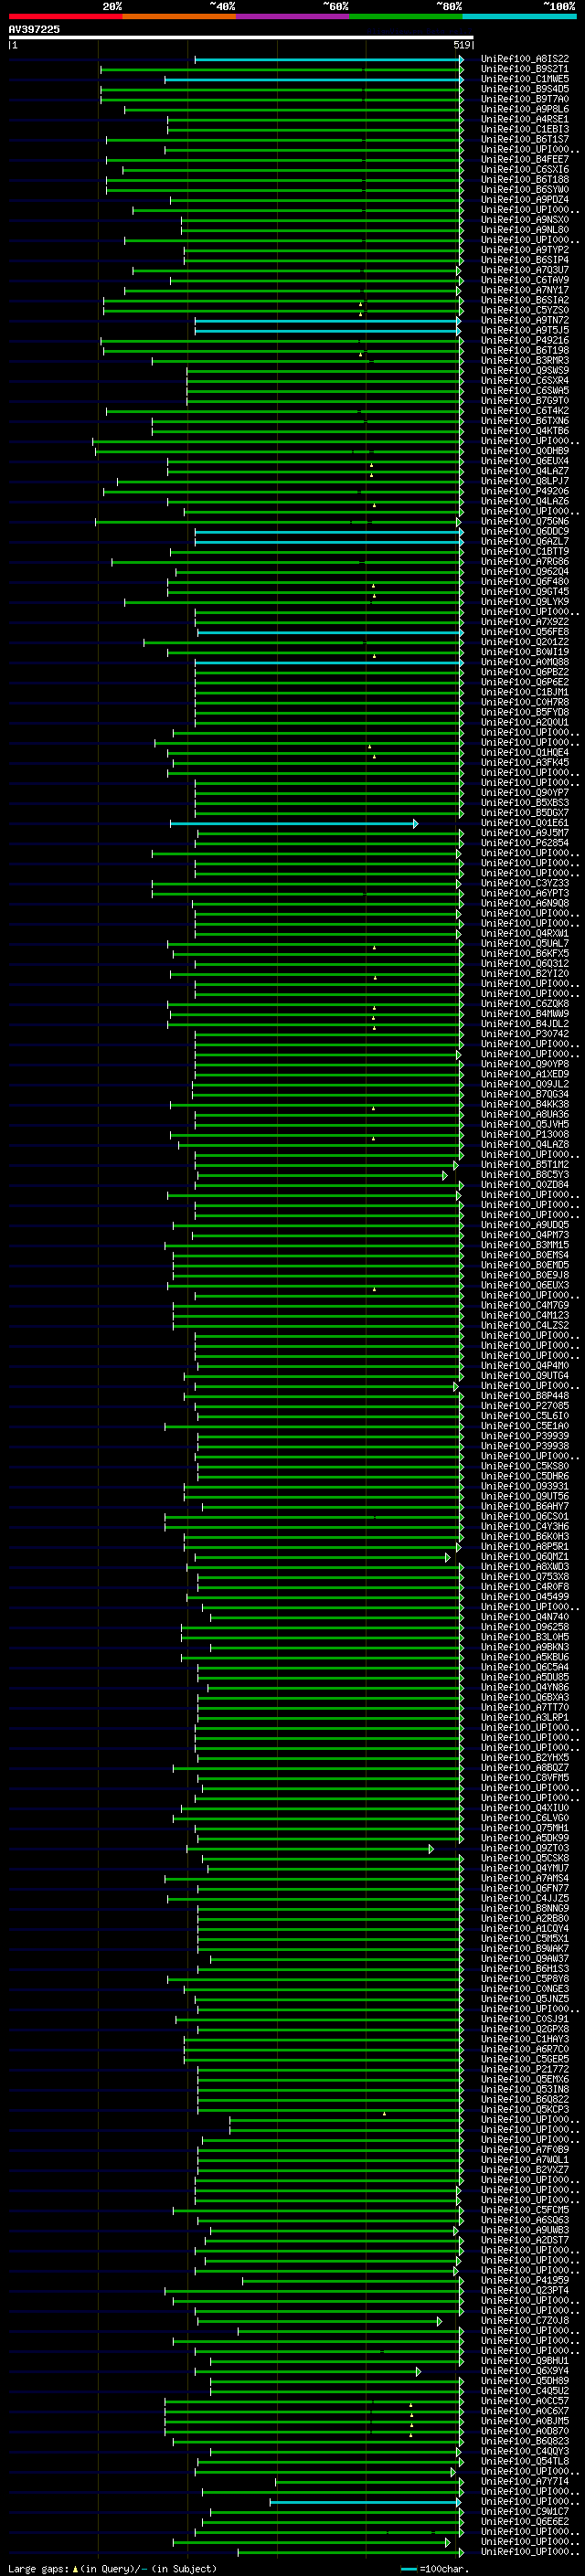The width and height of the screenshot is (585, 2576).
Task: Open hit UniRef100_A0D870
Action: pos(525,2432)
